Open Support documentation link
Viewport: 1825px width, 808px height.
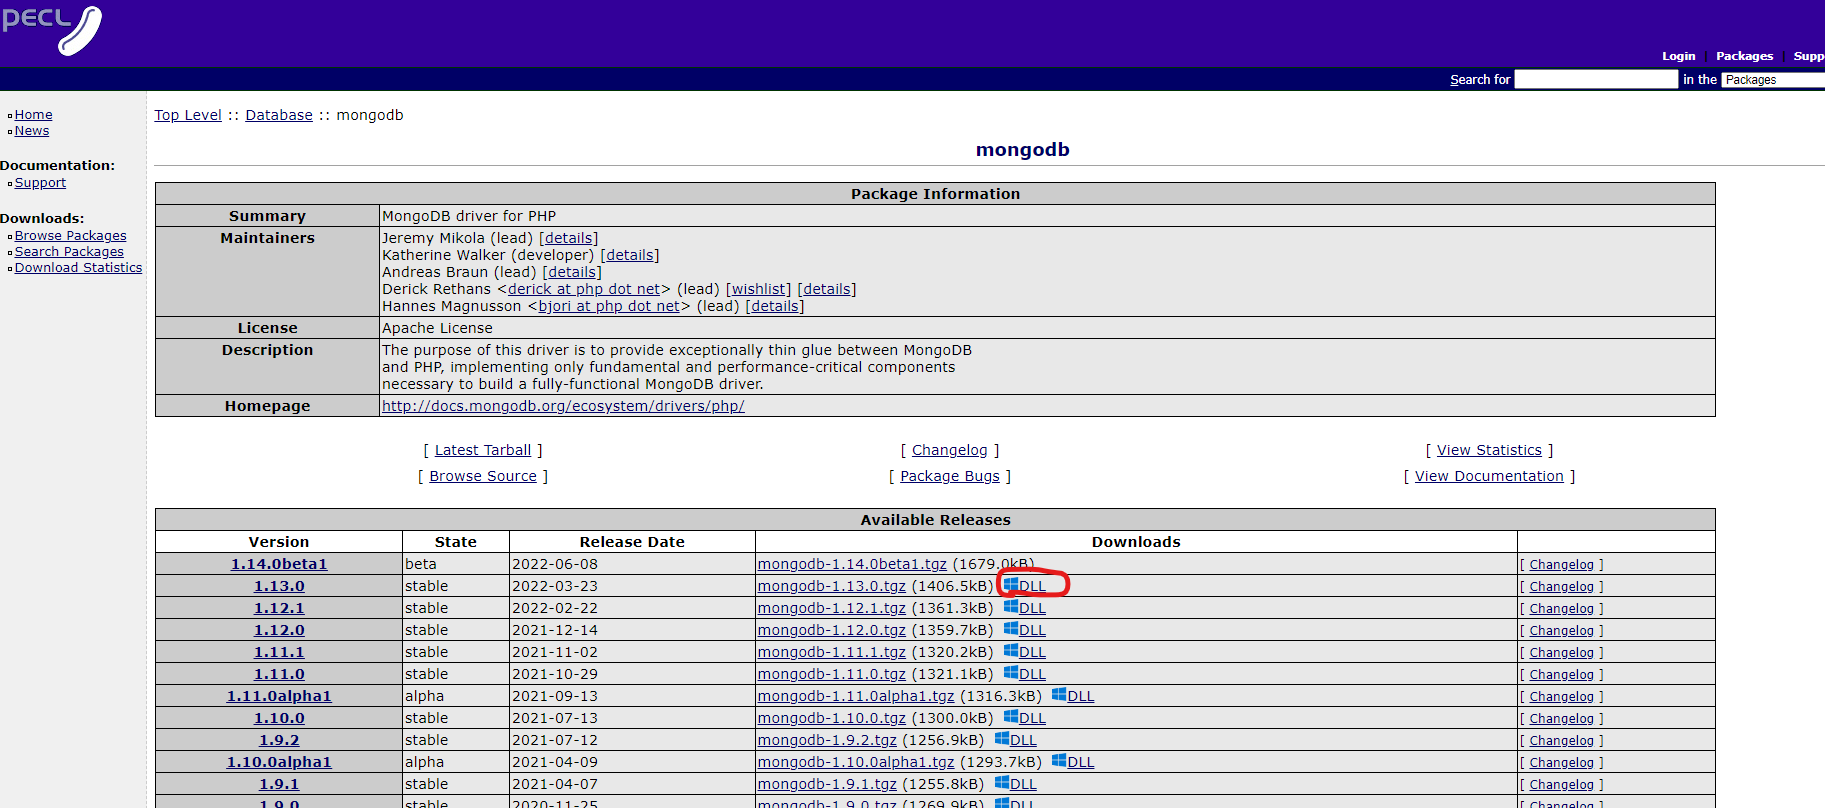pyautogui.click(x=40, y=183)
